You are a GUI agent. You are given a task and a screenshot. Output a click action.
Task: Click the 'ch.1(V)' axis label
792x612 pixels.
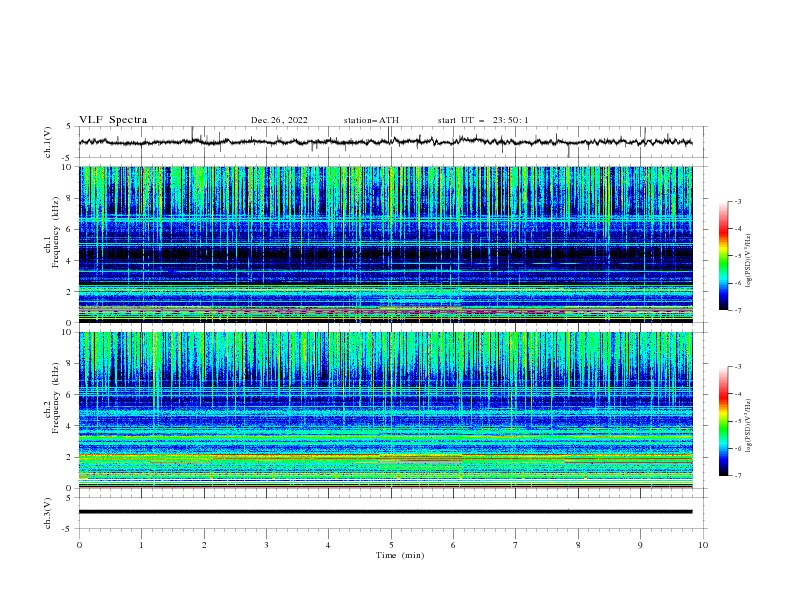(x=48, y=142)
